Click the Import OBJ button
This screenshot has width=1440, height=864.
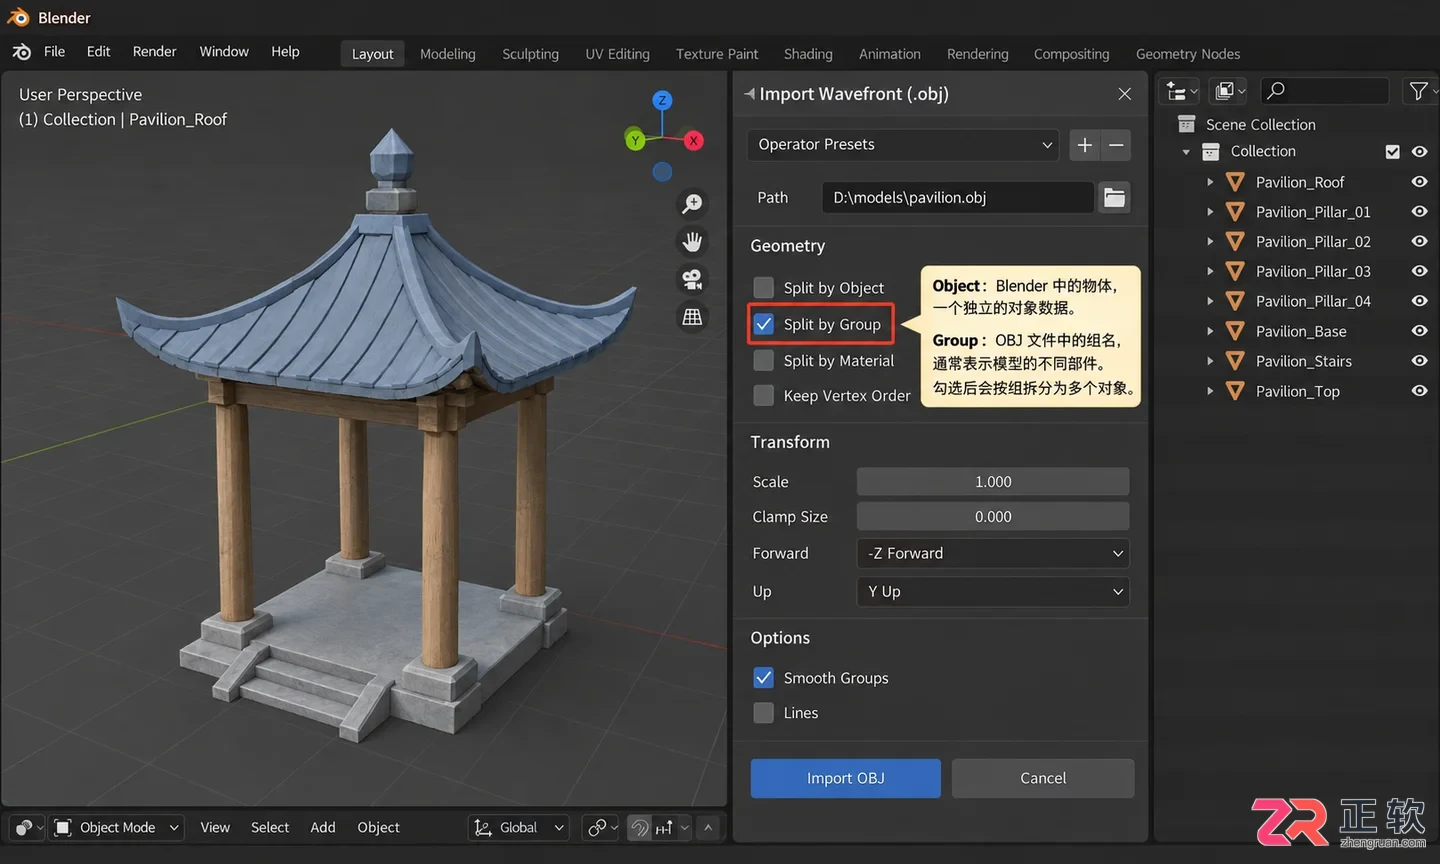point(846,778)
